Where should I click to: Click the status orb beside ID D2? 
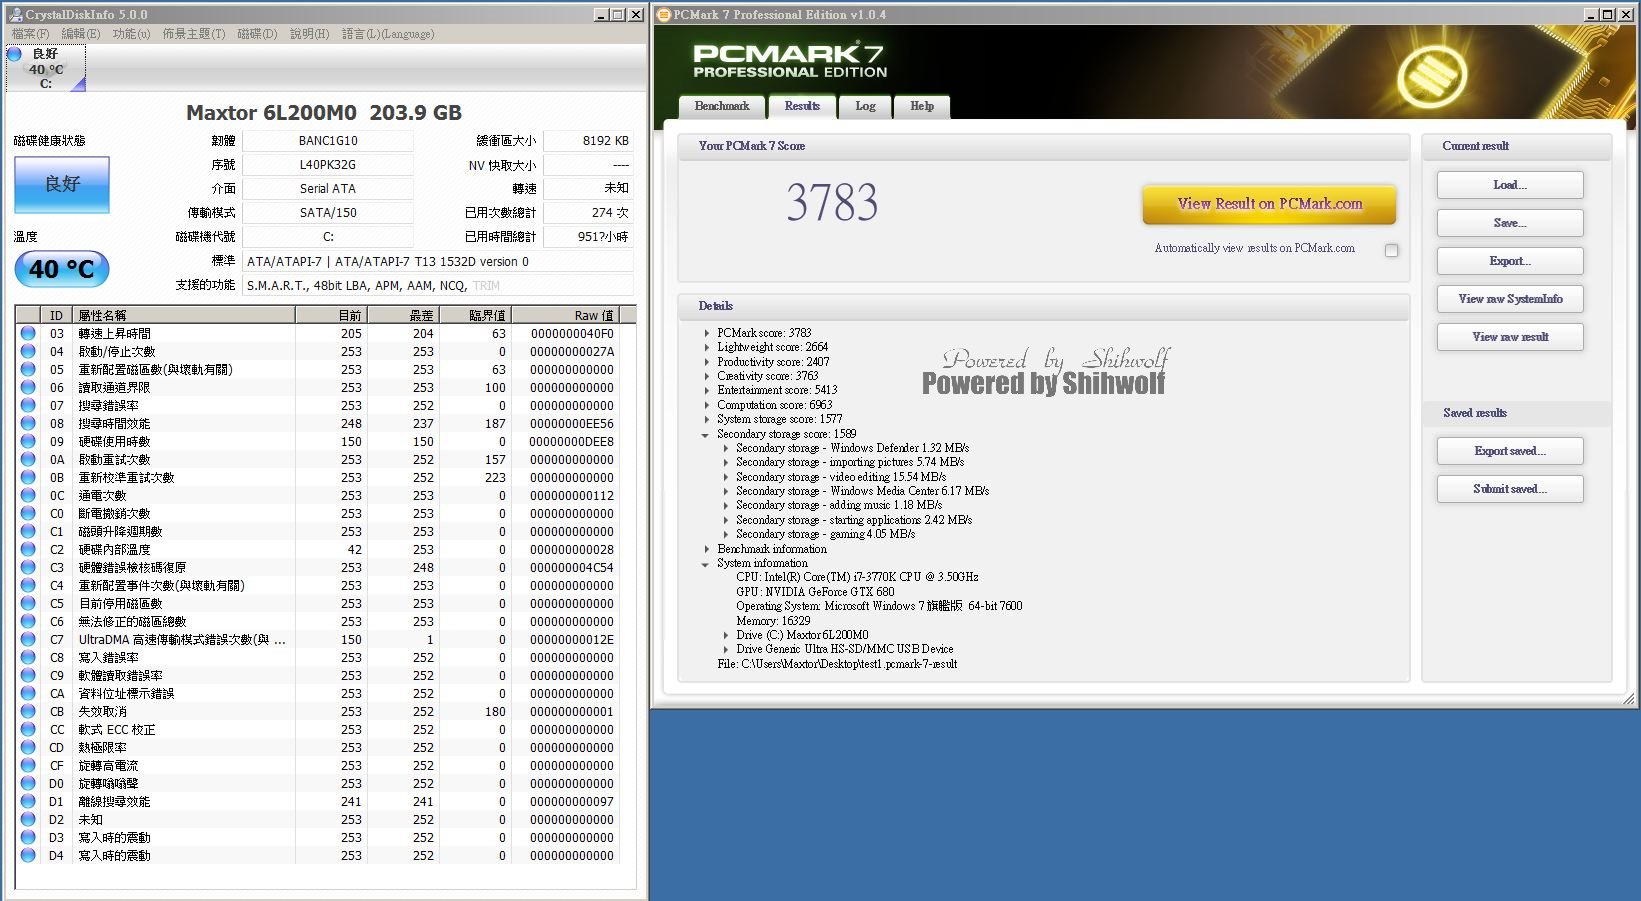[28, 819]
